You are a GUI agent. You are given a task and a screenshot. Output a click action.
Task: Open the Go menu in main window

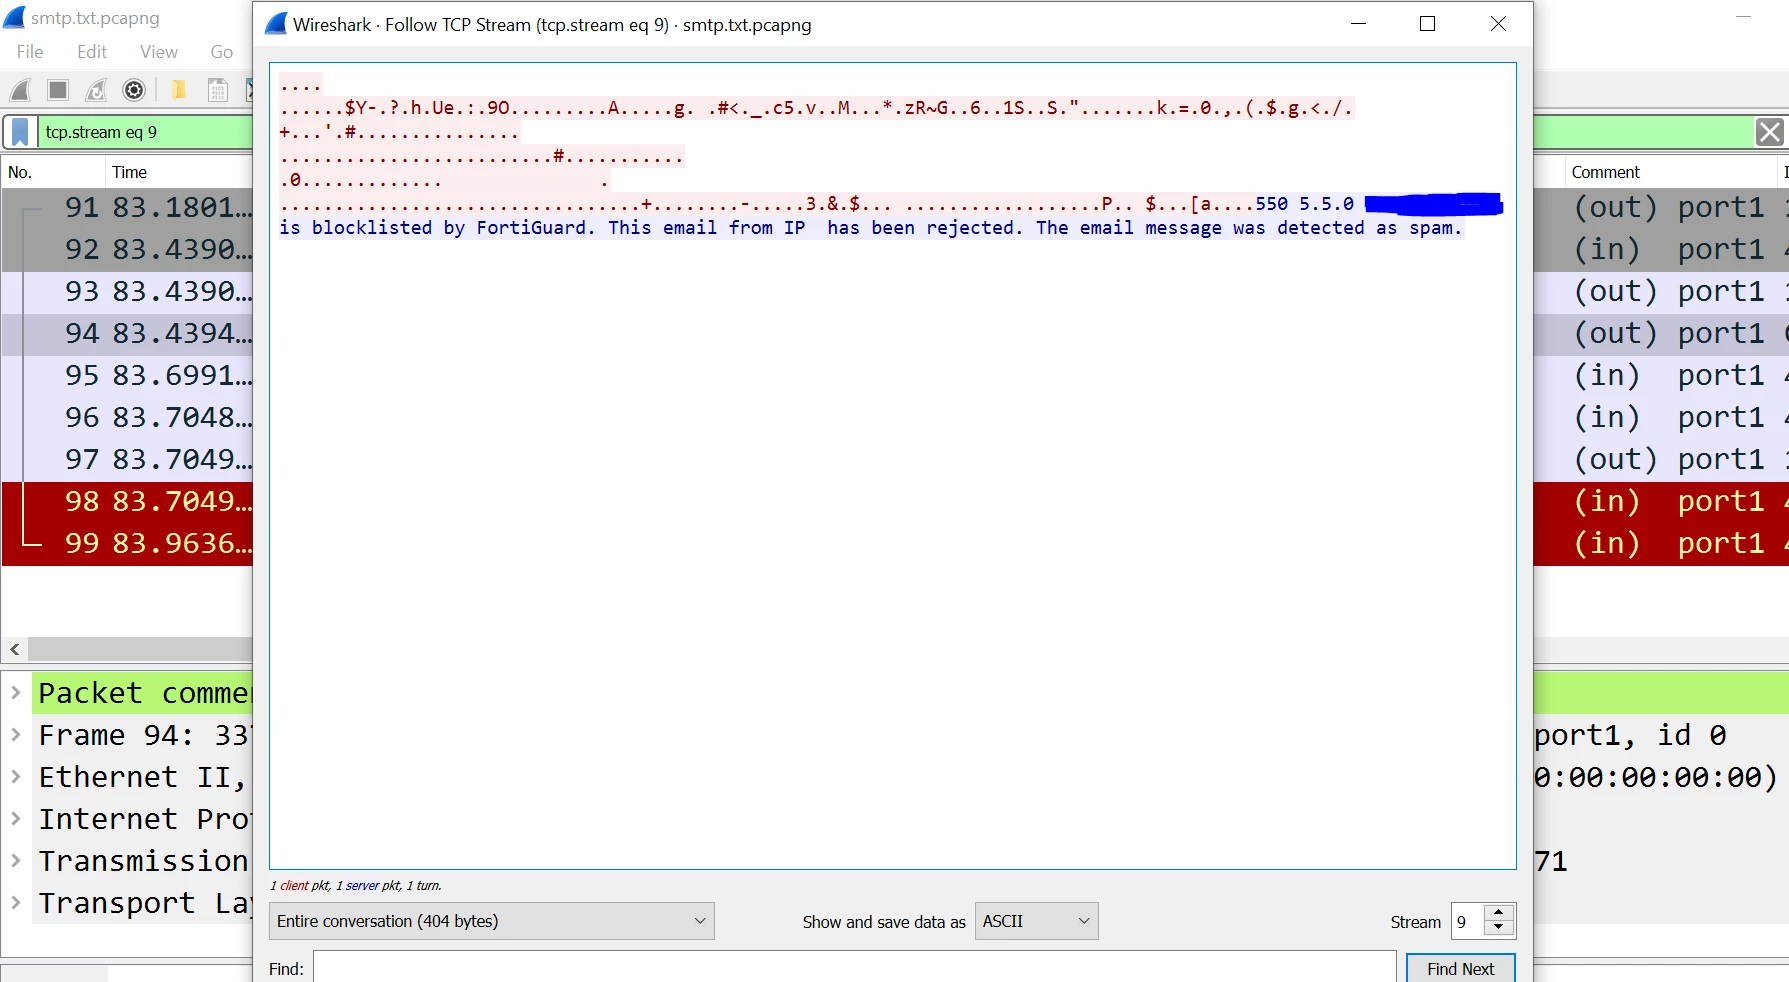click(222, 52)
